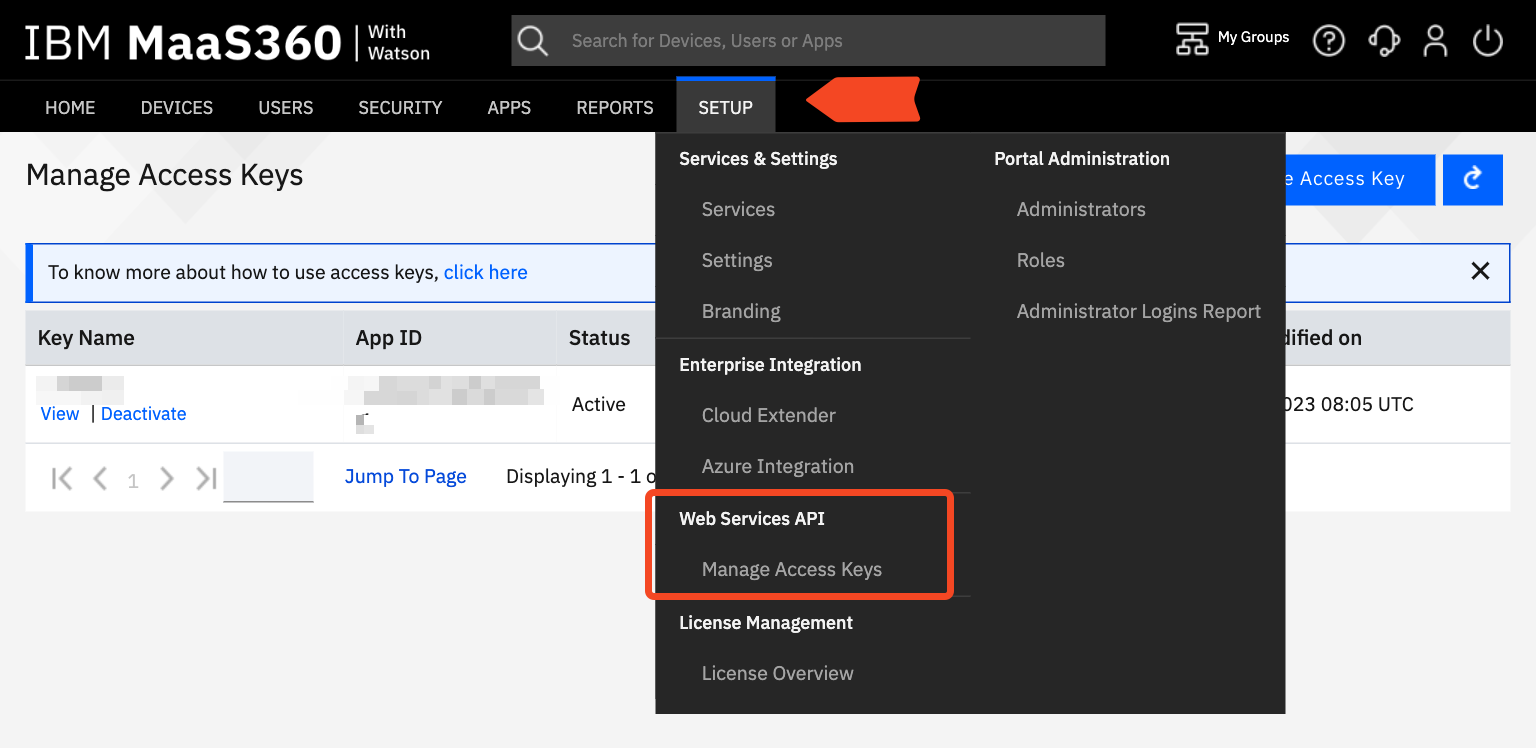
Task: Click the Jump To Page link
Action: [x=406, y=476]
